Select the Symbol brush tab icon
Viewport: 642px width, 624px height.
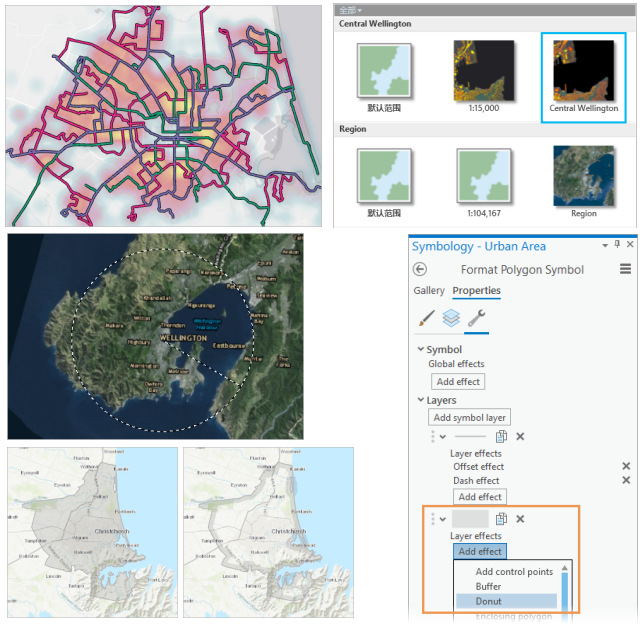tap(426, 318)
